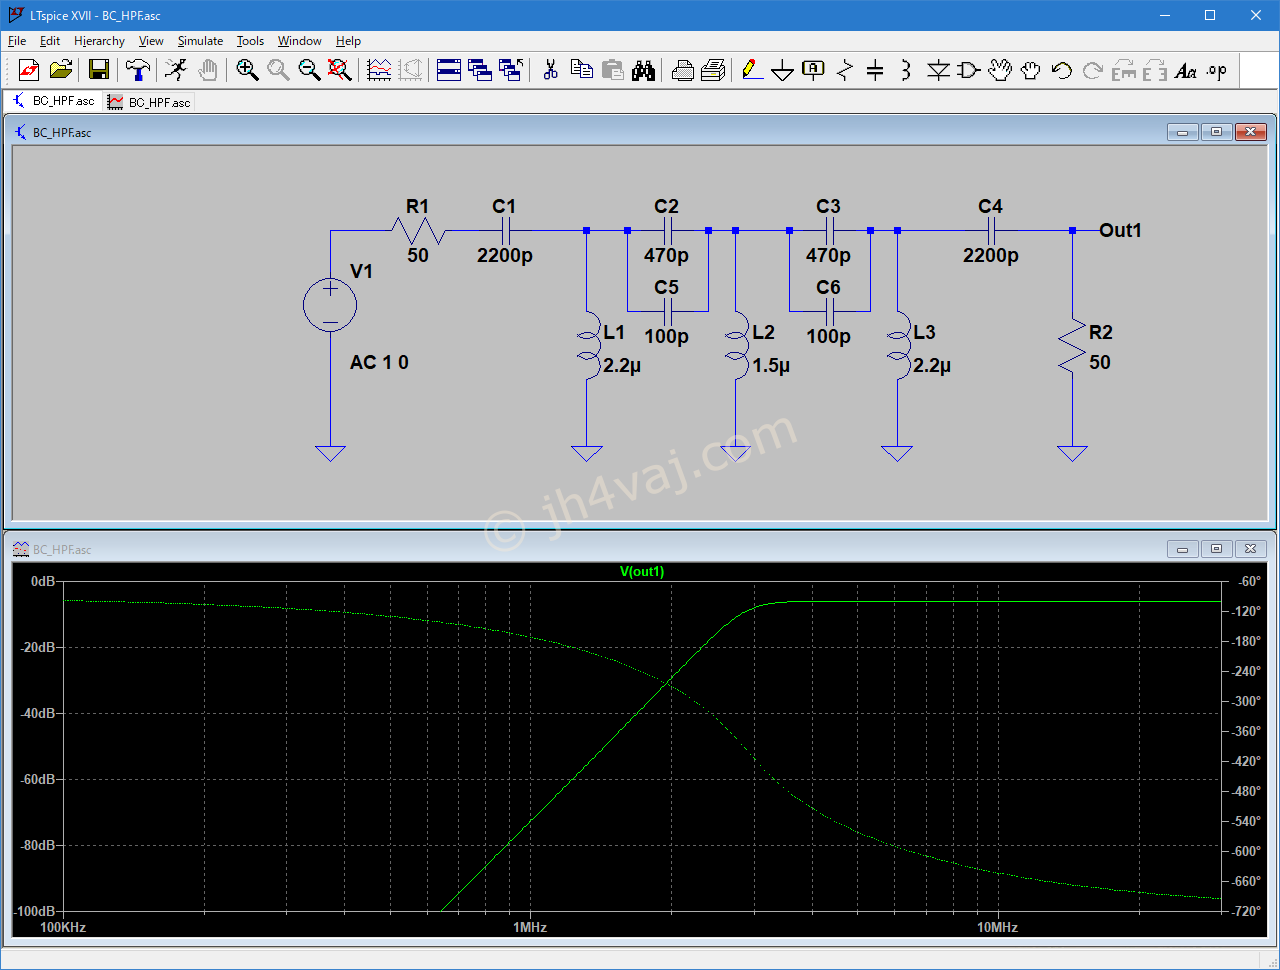Viewport: 1280px width, 970px height.
Task: Click the -360° phase axis label
Action: click(x=1247, y=731)
